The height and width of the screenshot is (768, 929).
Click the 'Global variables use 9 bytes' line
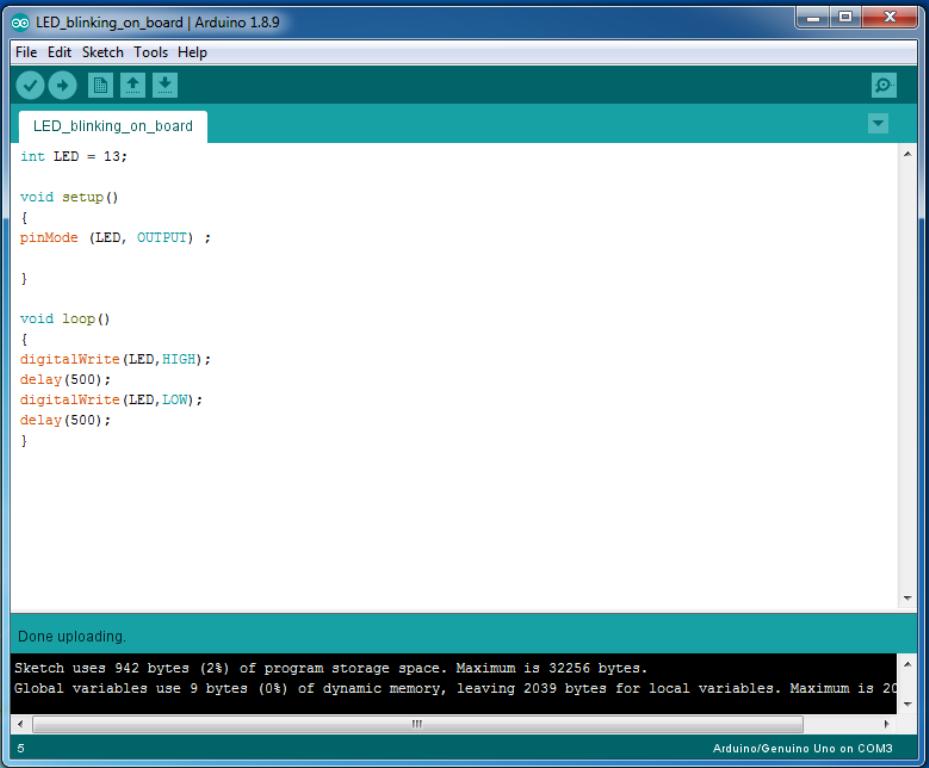455,688
